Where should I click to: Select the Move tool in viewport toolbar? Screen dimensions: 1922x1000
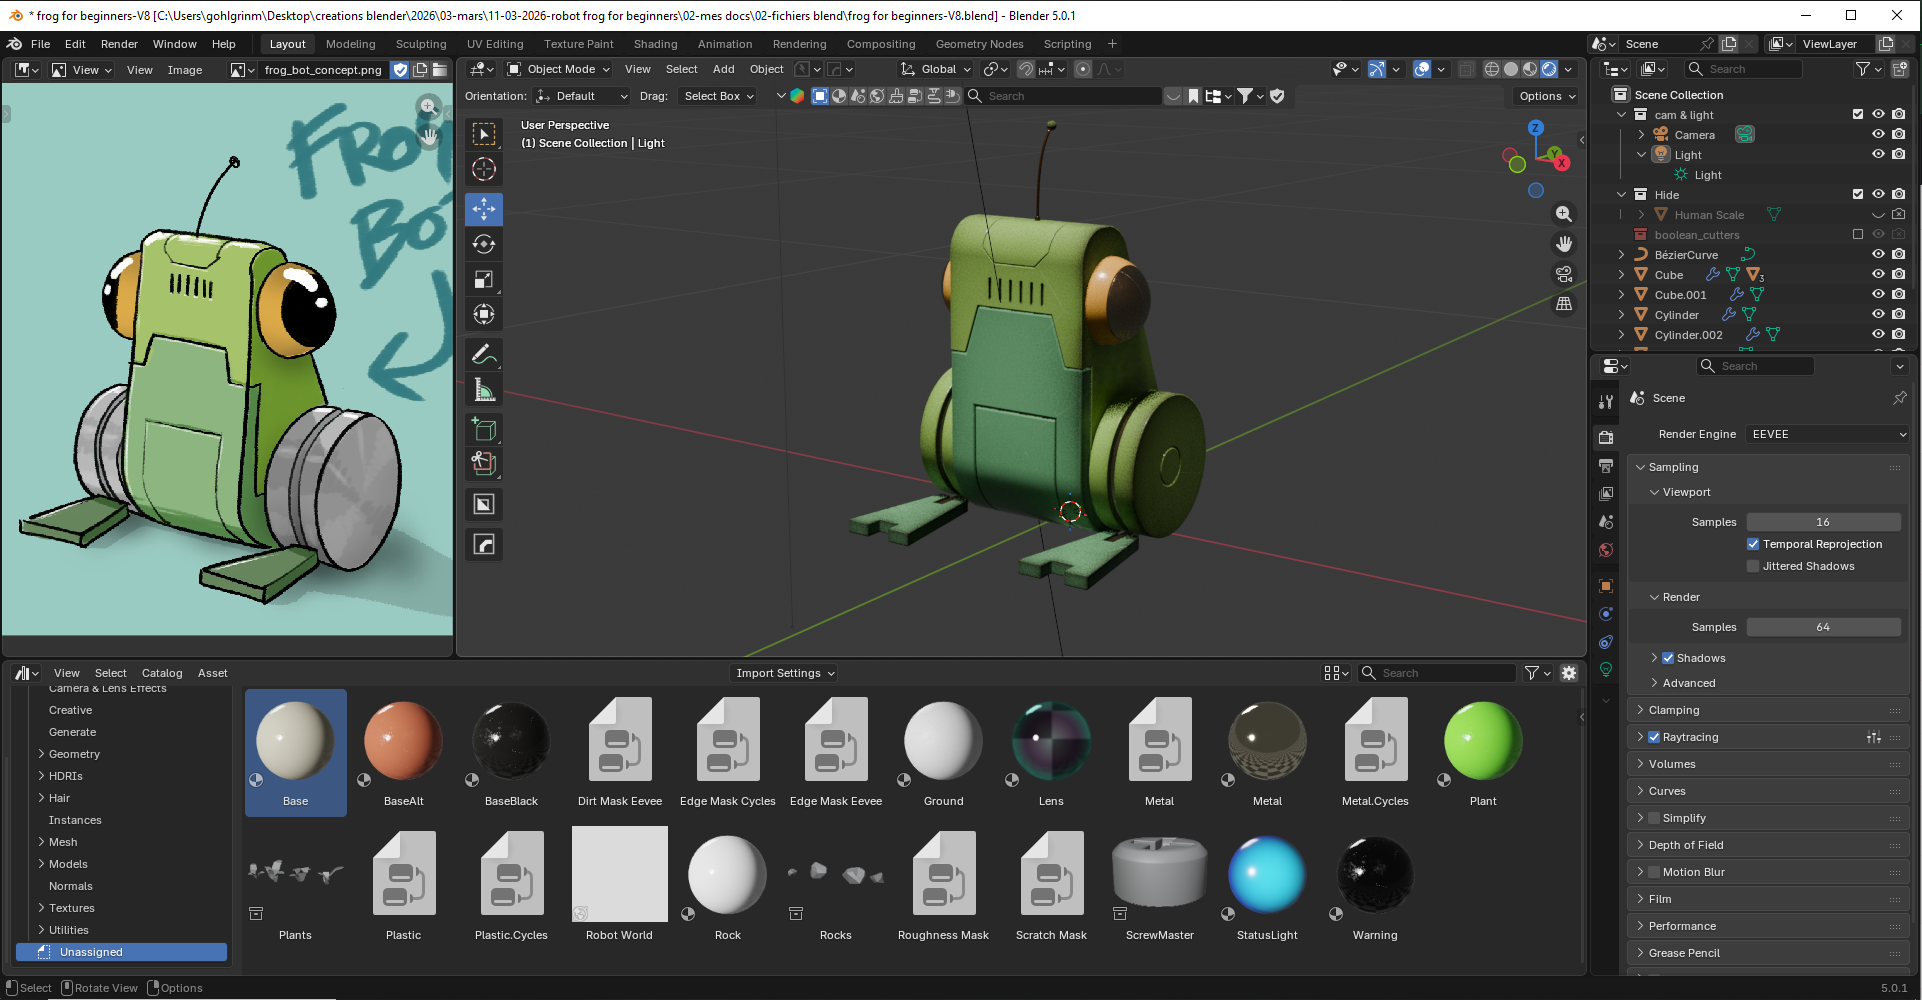pos(484,209)
